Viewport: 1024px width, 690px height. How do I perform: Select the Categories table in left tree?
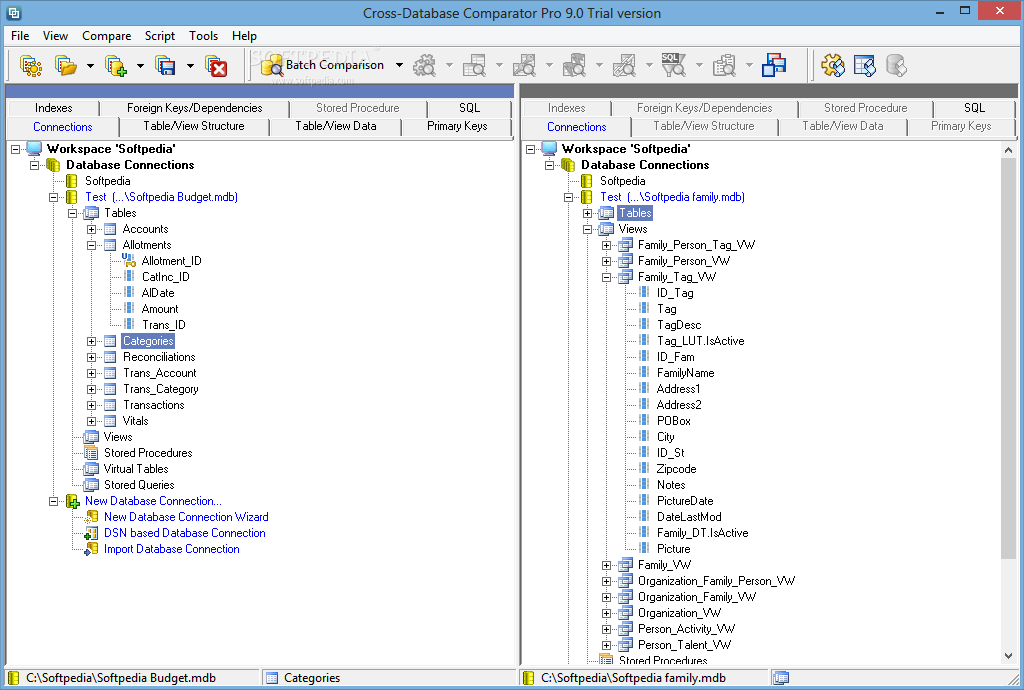pyautogui.click(x=148, y=341)
